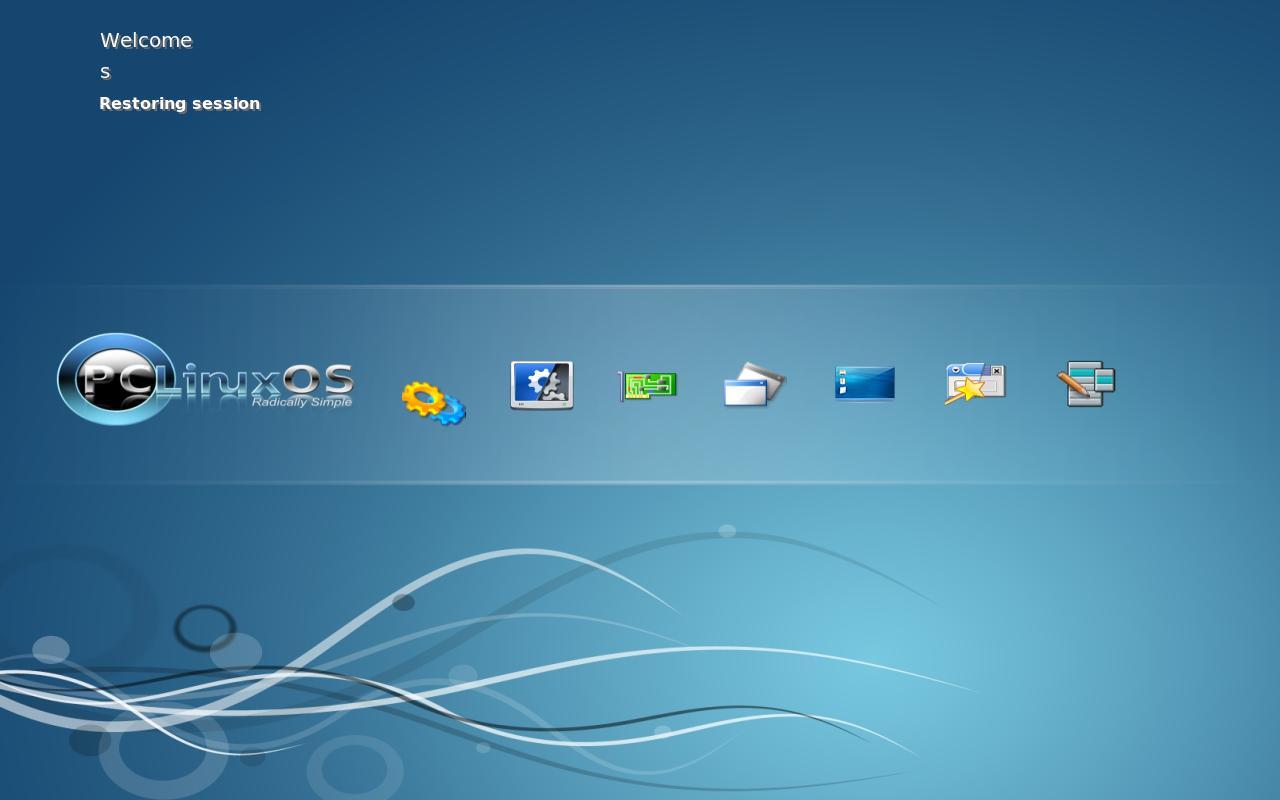1280x800 pixels.
Task: Click the "Welcome" text
Action: [146, 40]
